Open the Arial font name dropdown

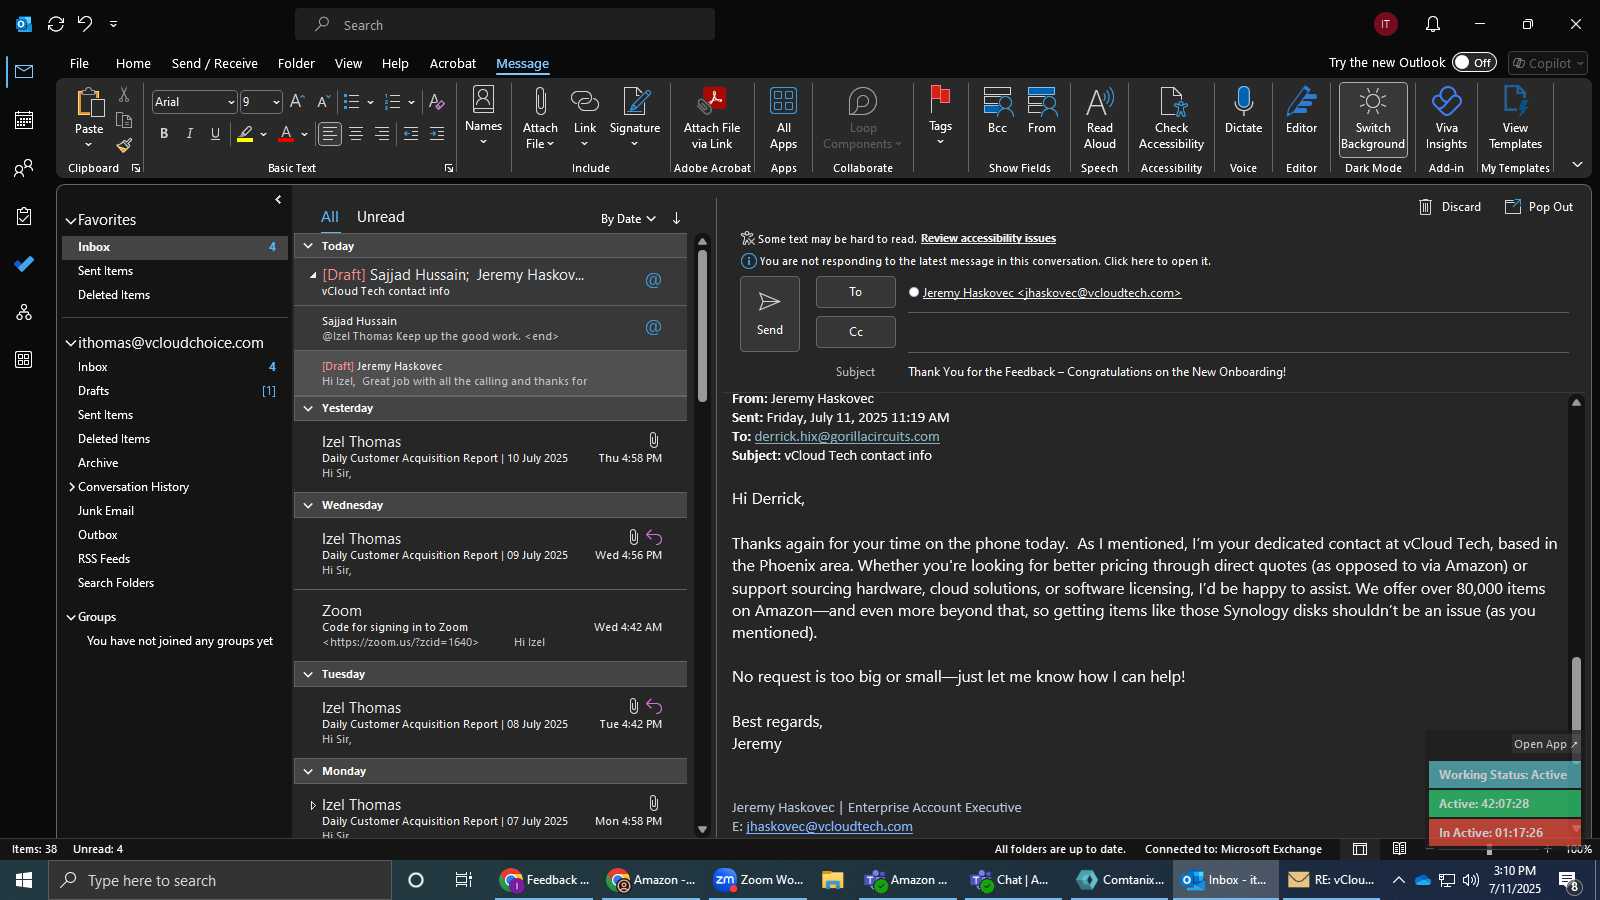pos(231,102)
